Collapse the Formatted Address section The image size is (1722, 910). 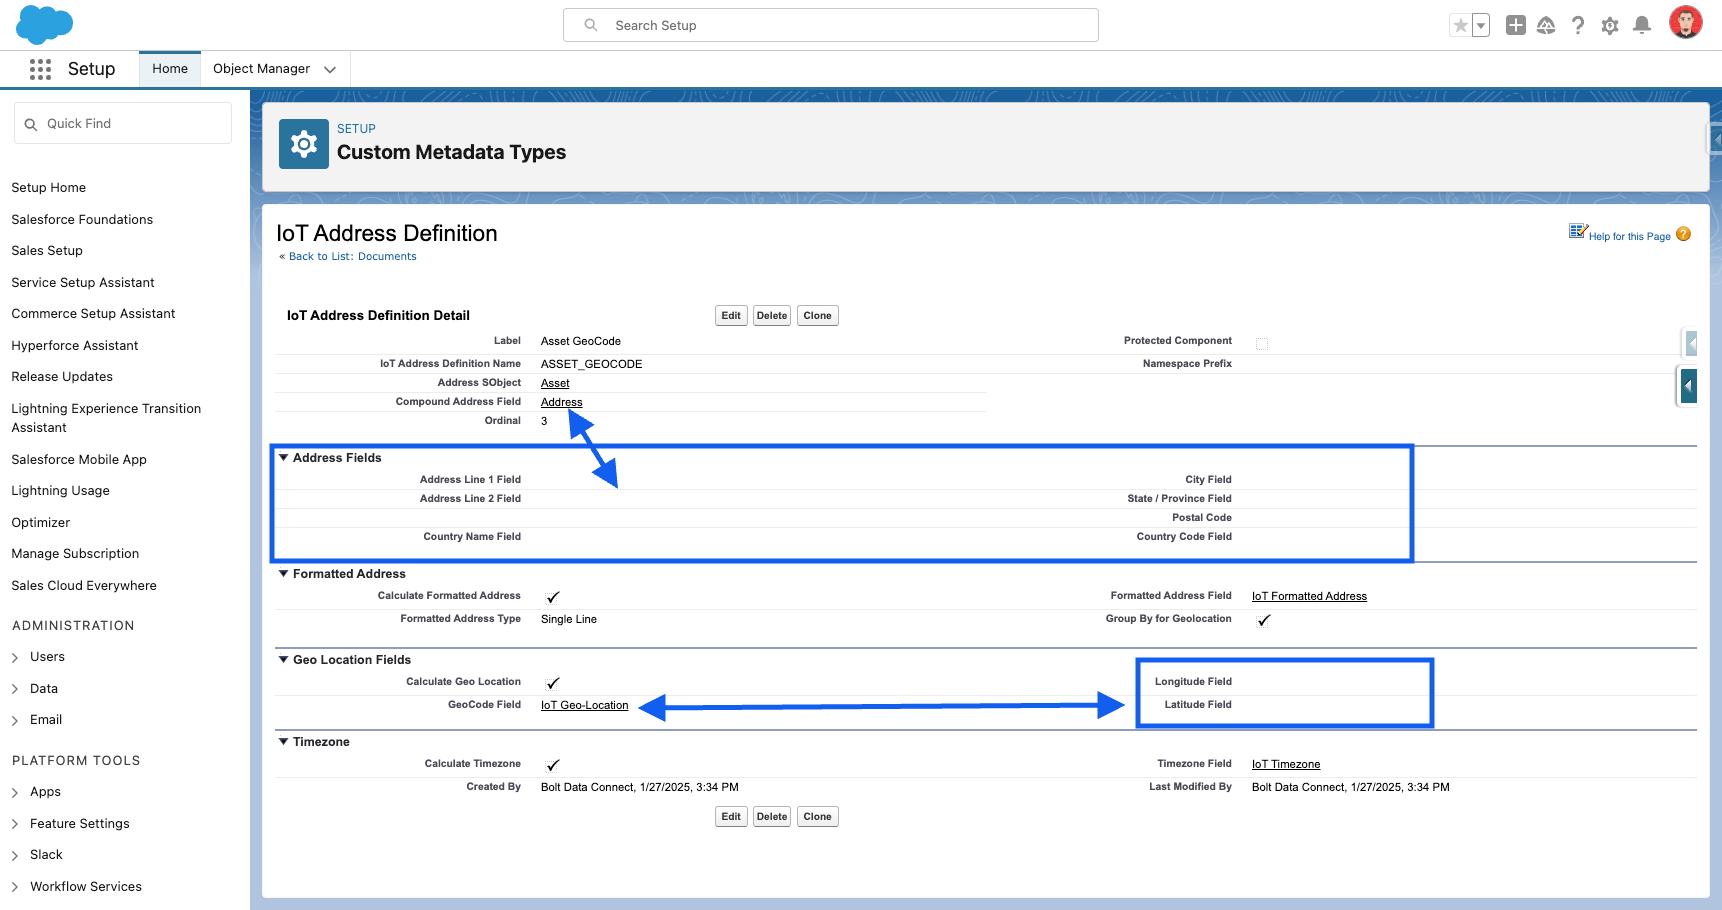(284, 574)
